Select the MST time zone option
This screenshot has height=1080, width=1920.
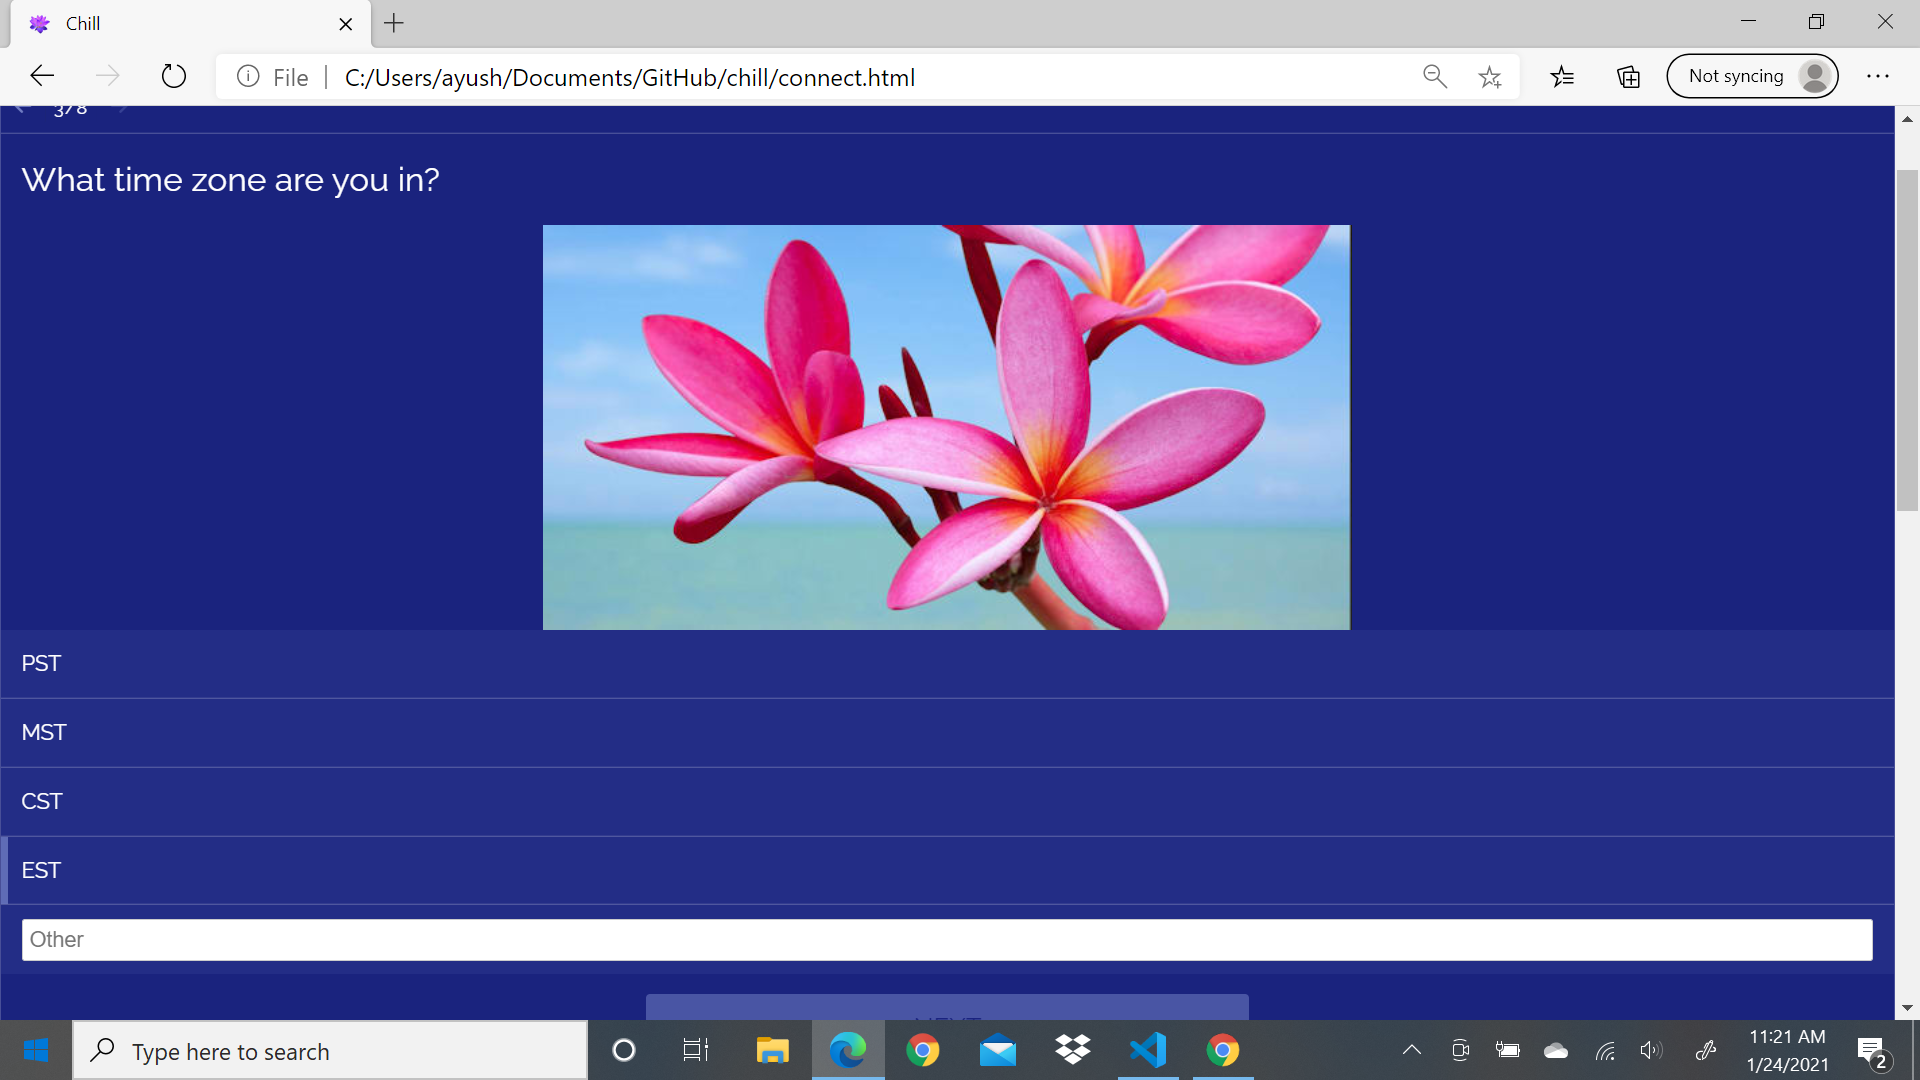coord(947,733)
